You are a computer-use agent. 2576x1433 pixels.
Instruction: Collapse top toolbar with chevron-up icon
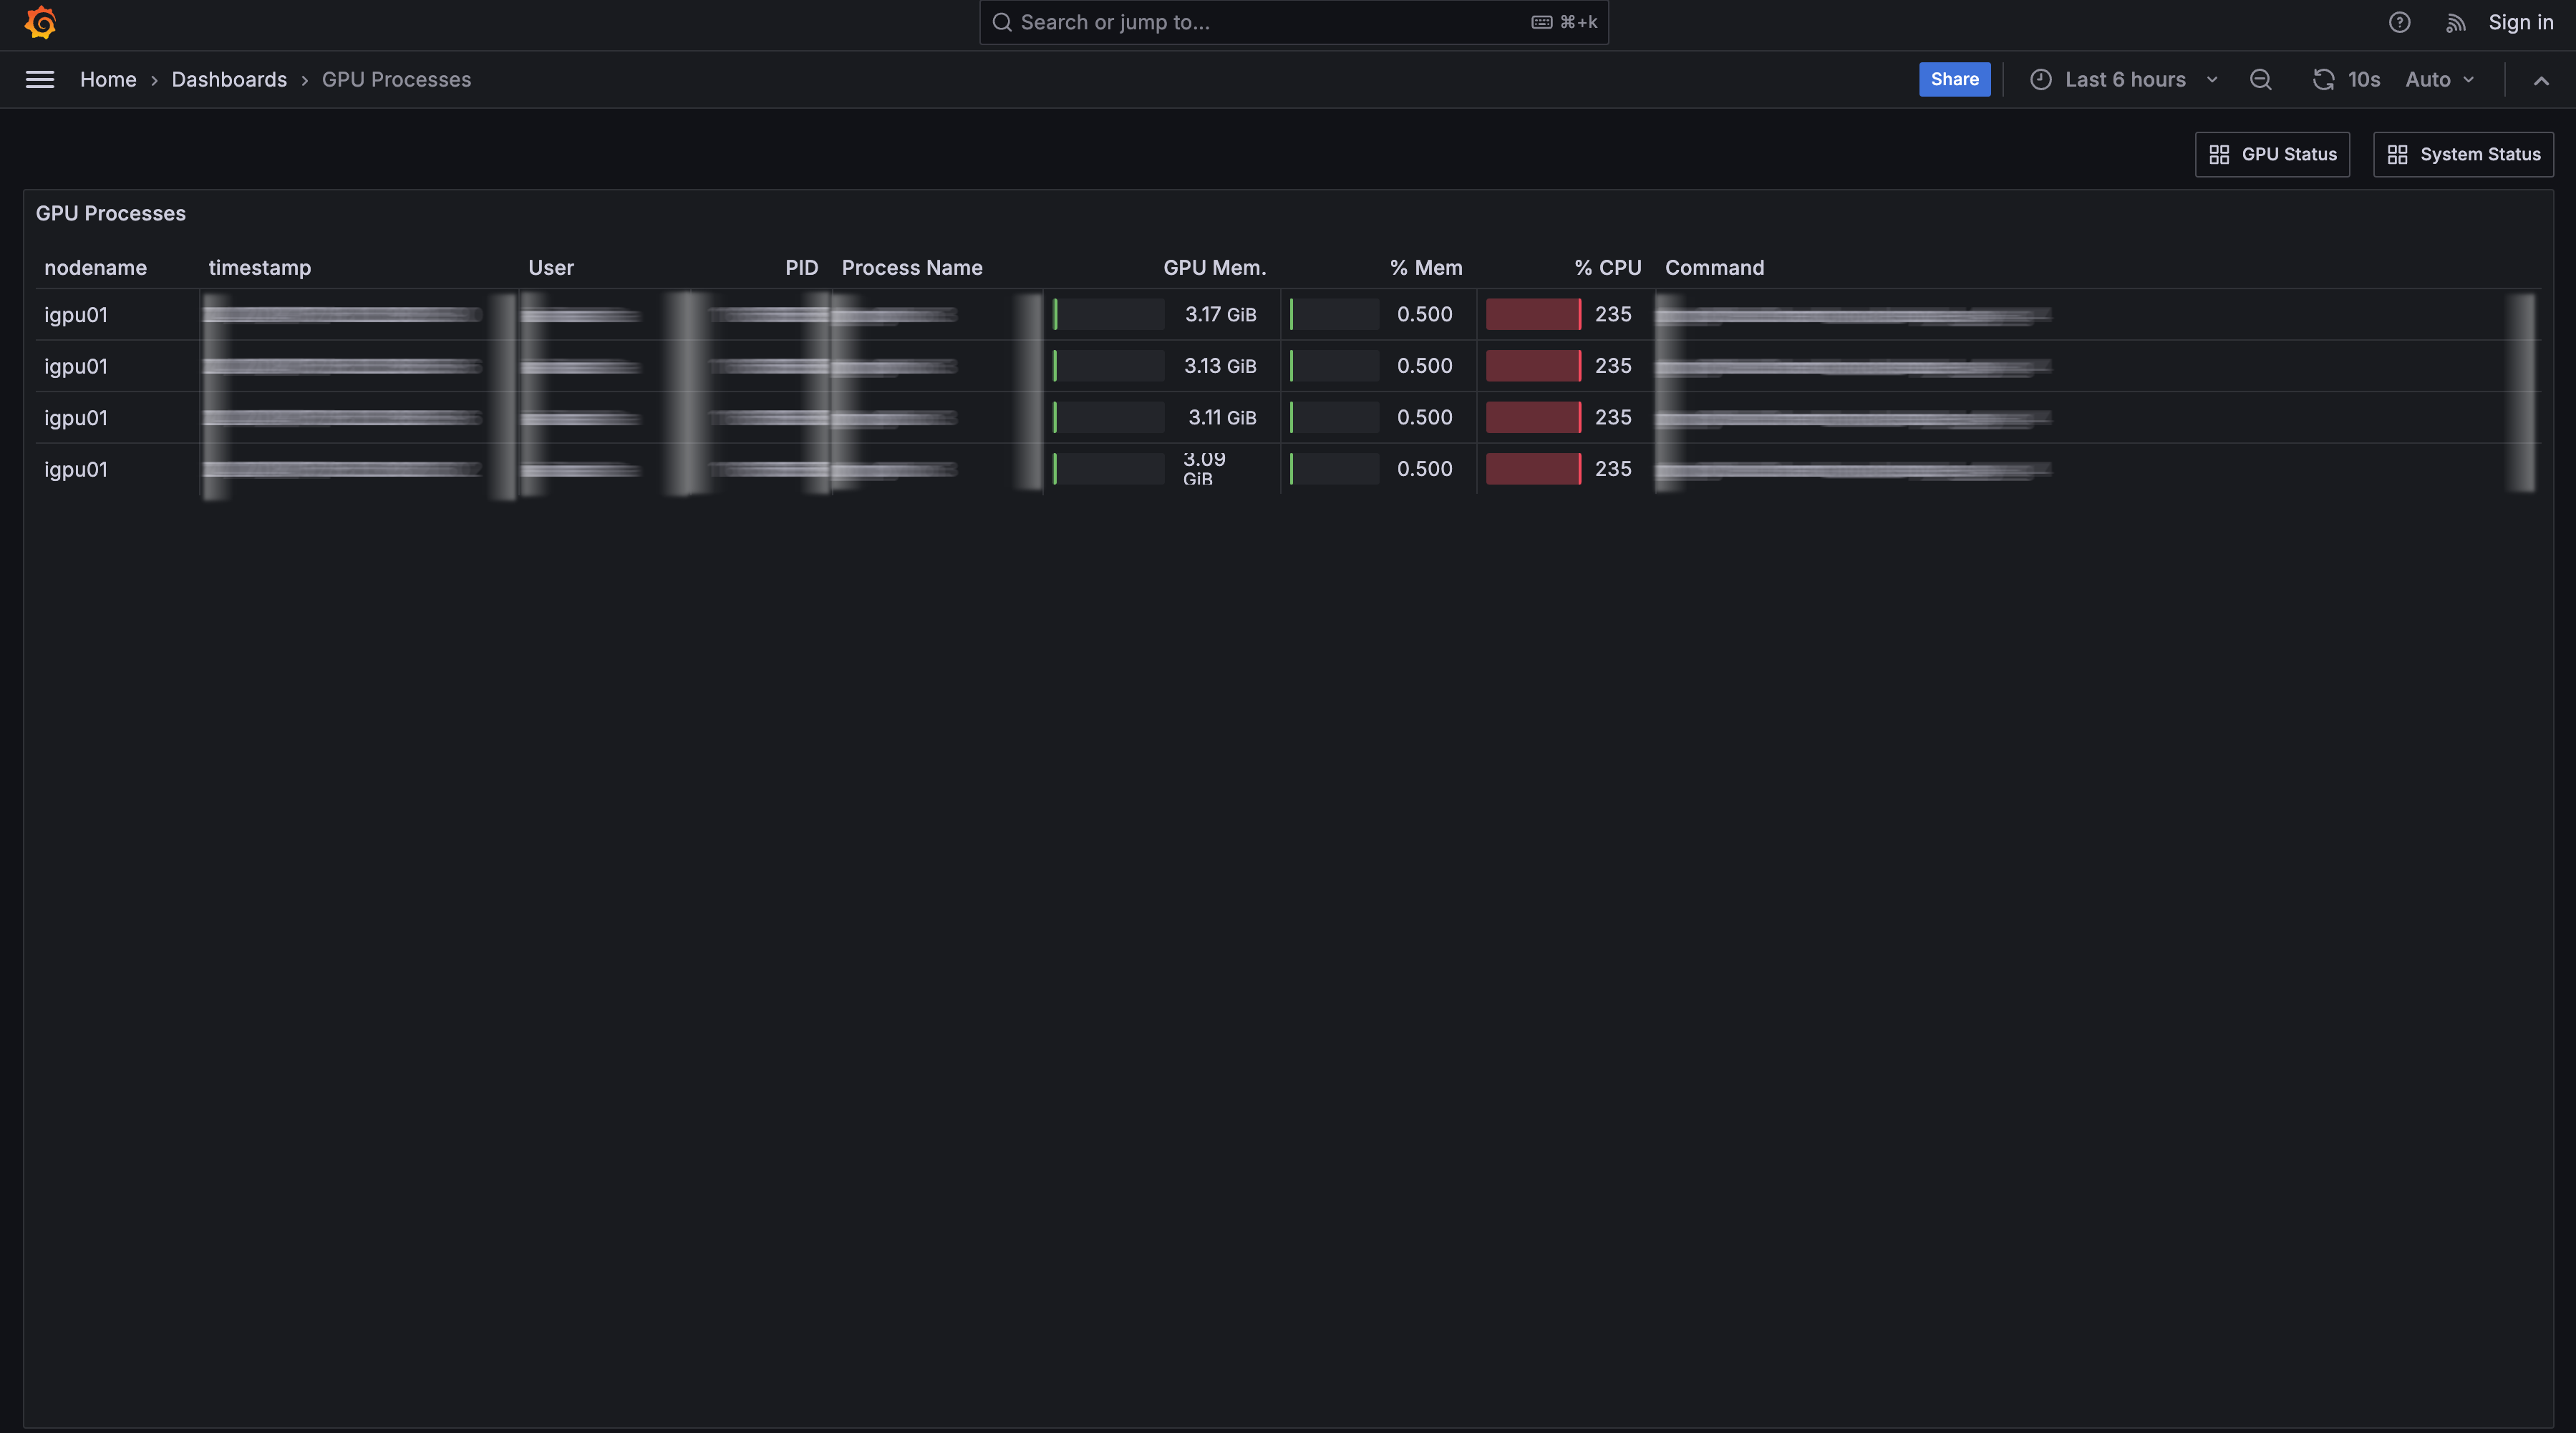2540,80
